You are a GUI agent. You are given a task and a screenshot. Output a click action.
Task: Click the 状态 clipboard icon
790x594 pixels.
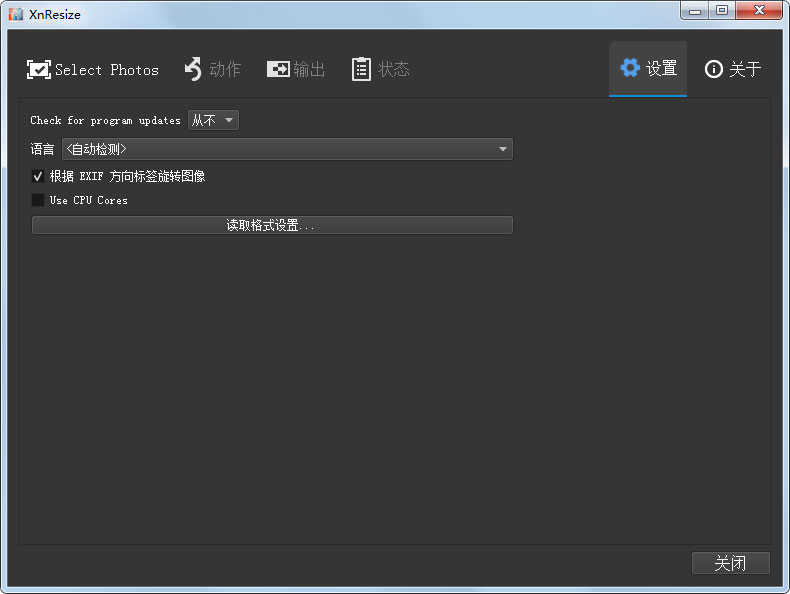click(361, 69)
